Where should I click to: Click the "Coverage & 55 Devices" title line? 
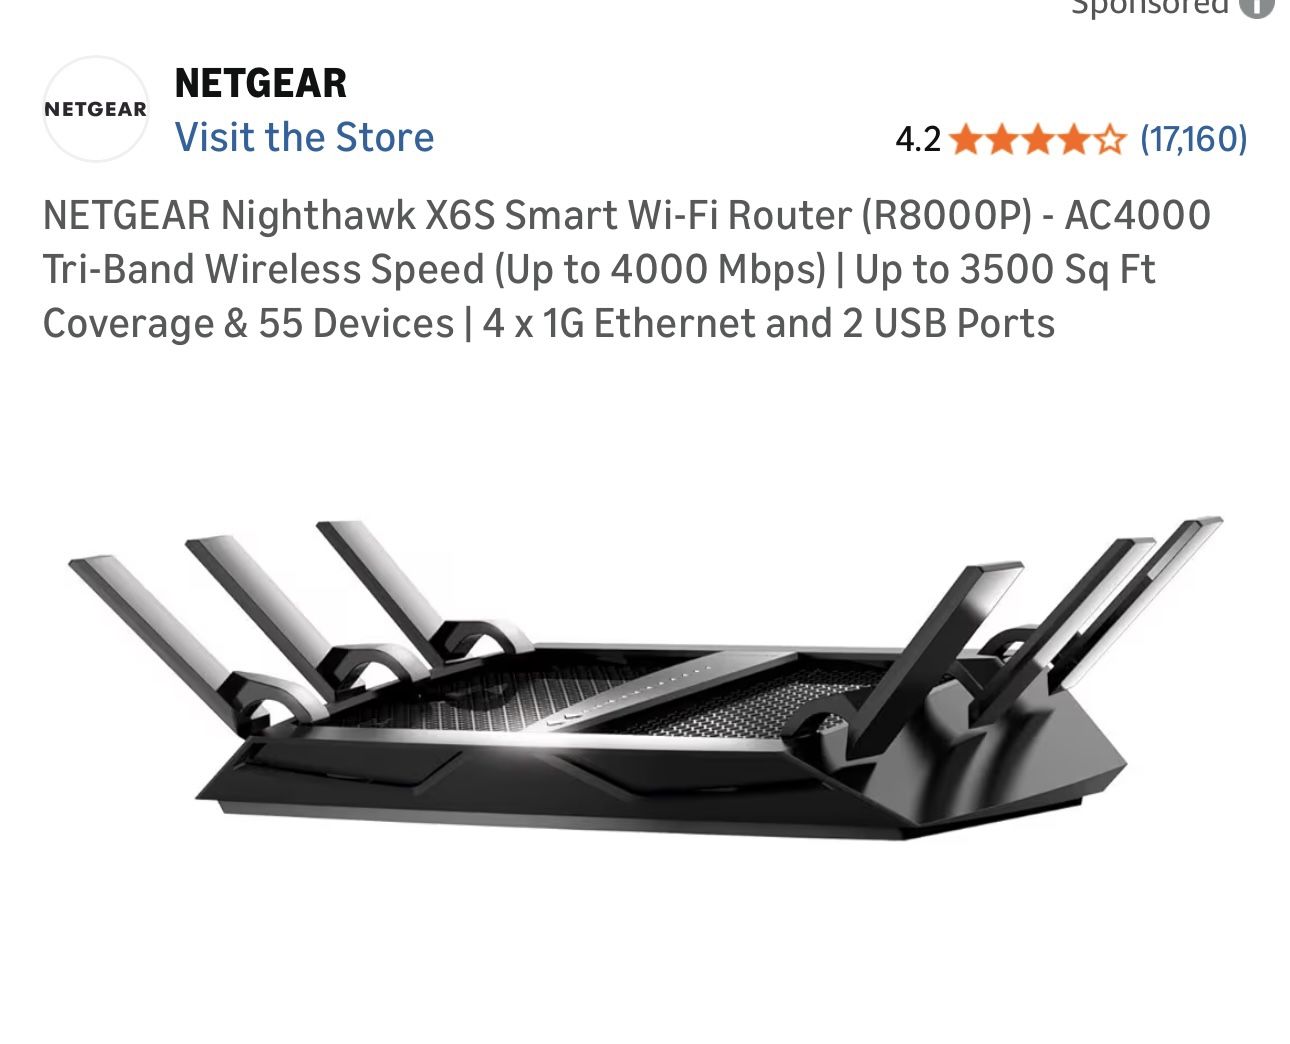(548, 323)
